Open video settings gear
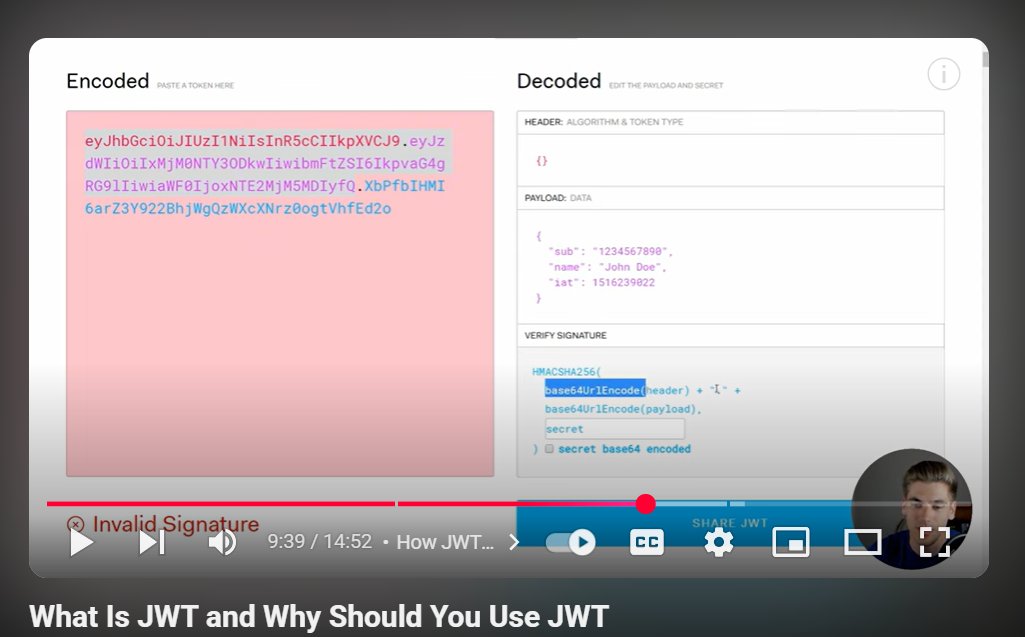The image size is (1025, 637). tap(718, 542)
